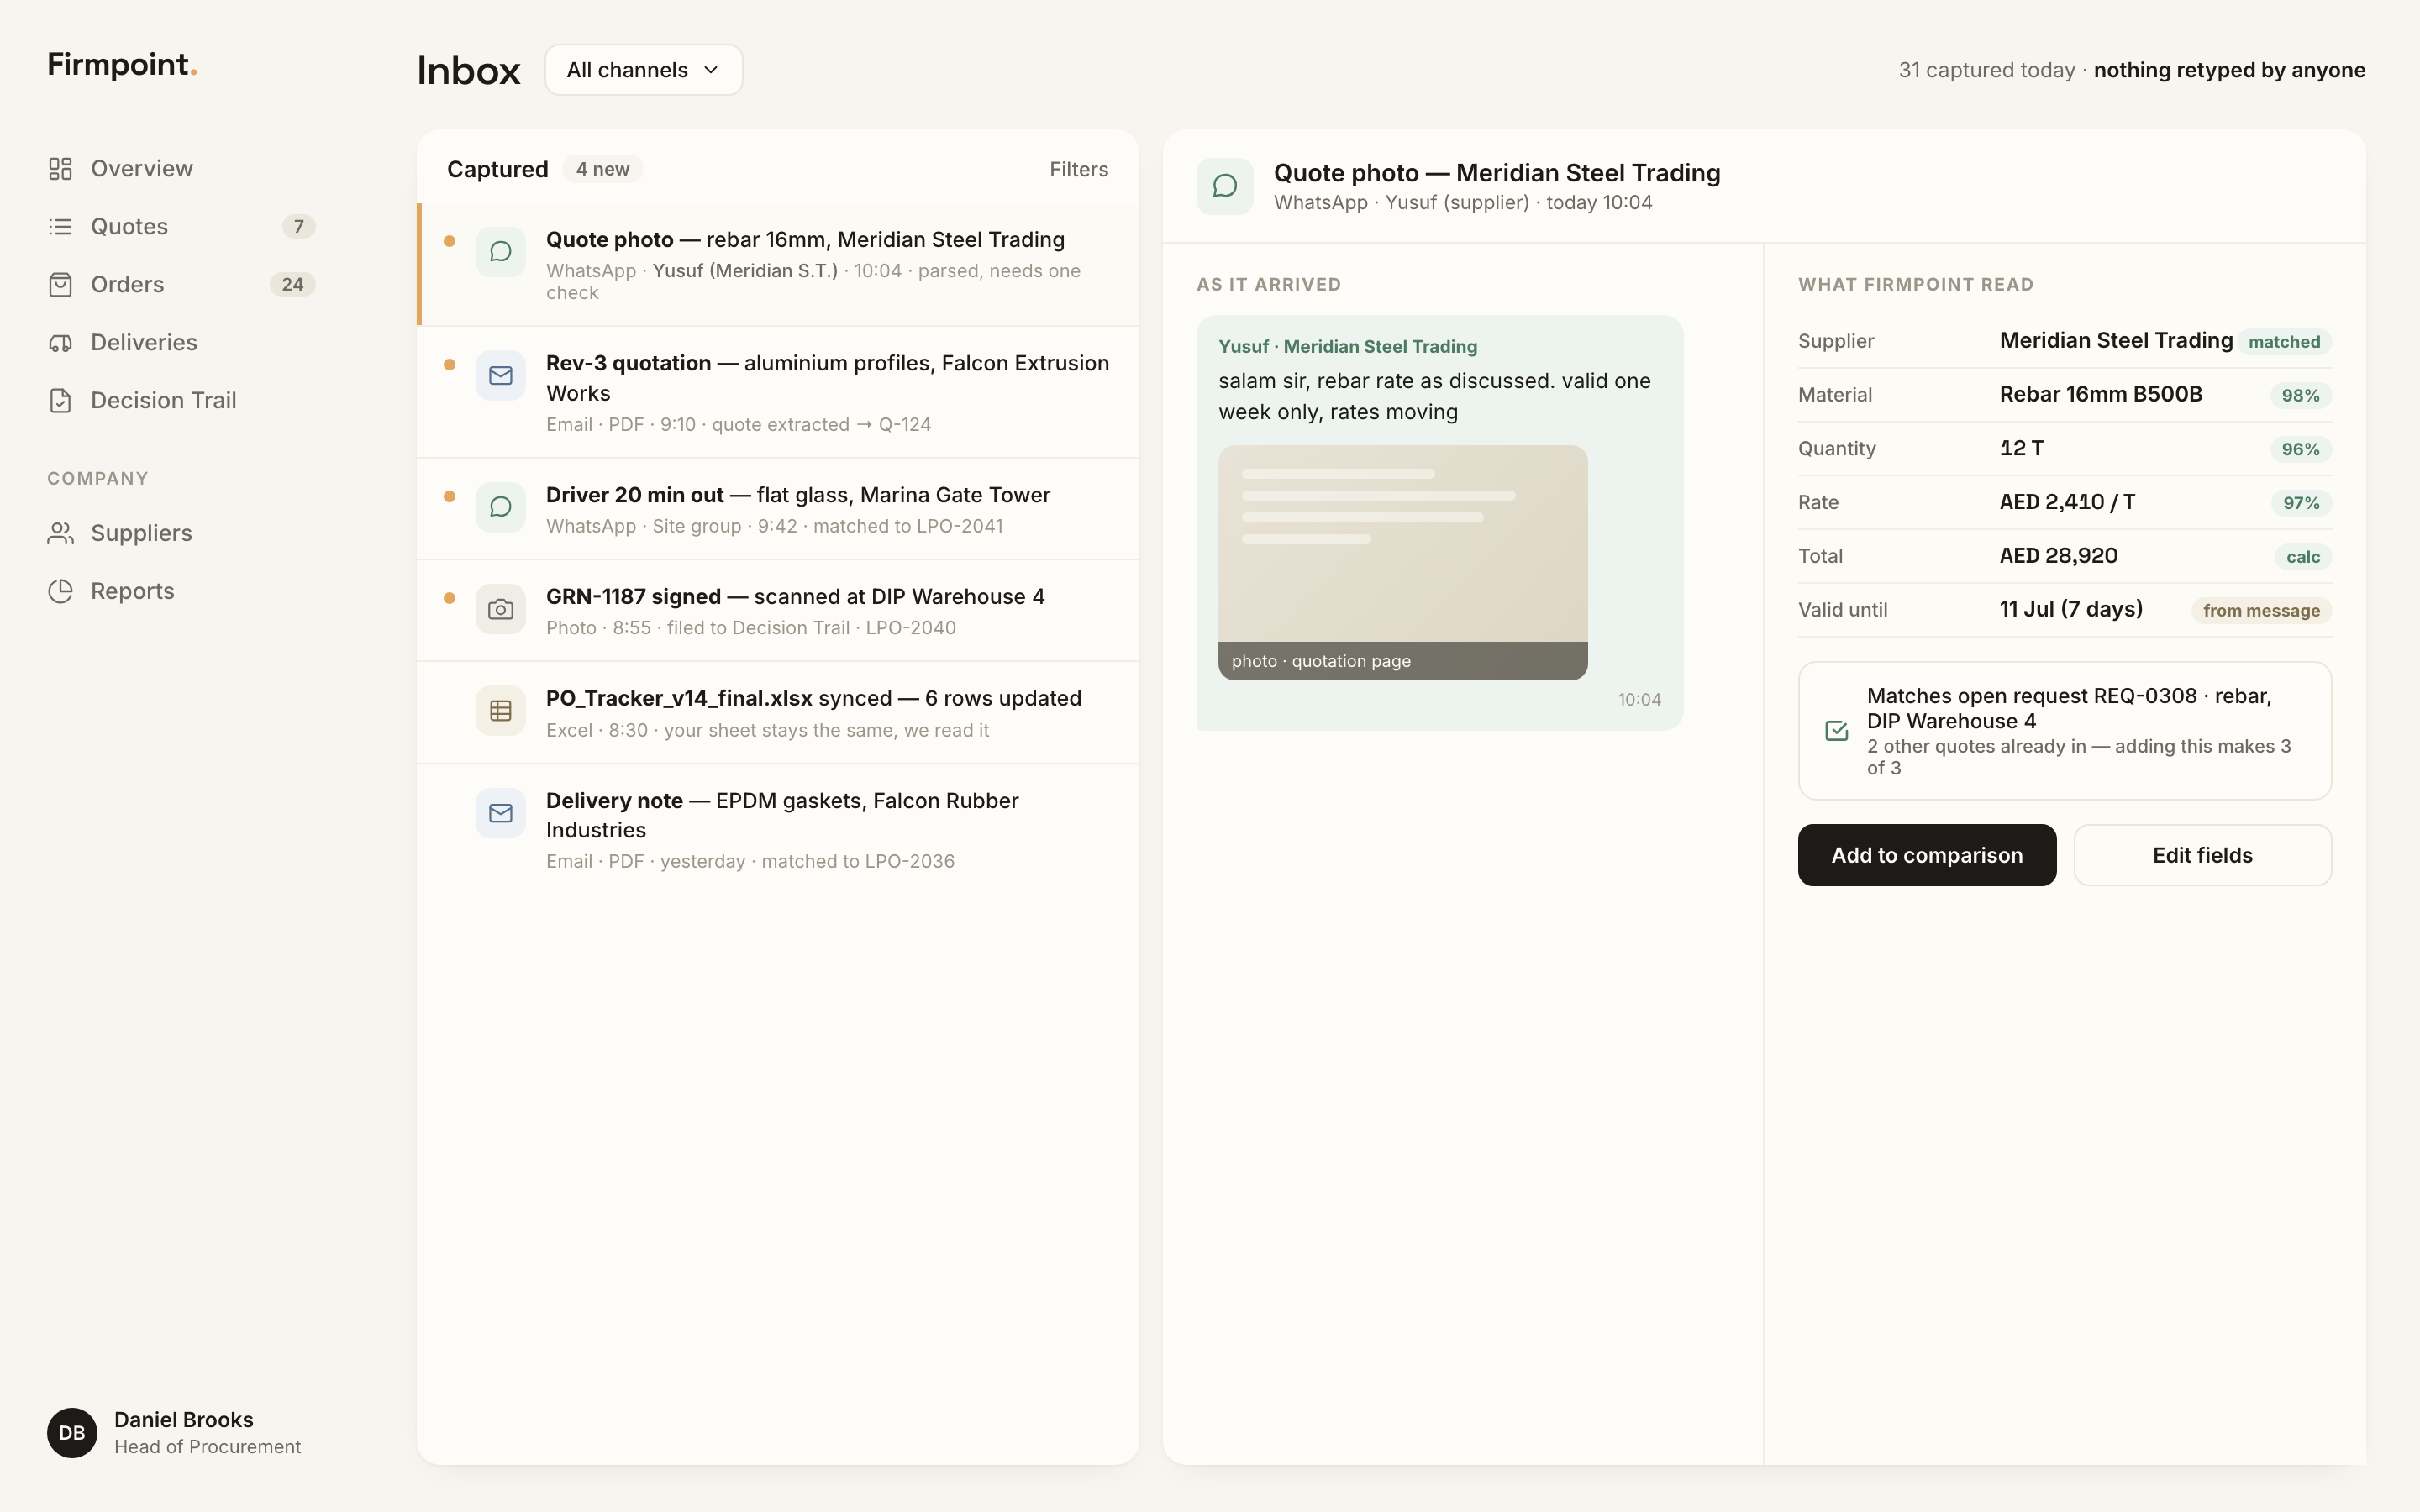This screenshot has height=1512, width=2420.
Task: Click the Reports pie chart icon
Action: point(60,591)
